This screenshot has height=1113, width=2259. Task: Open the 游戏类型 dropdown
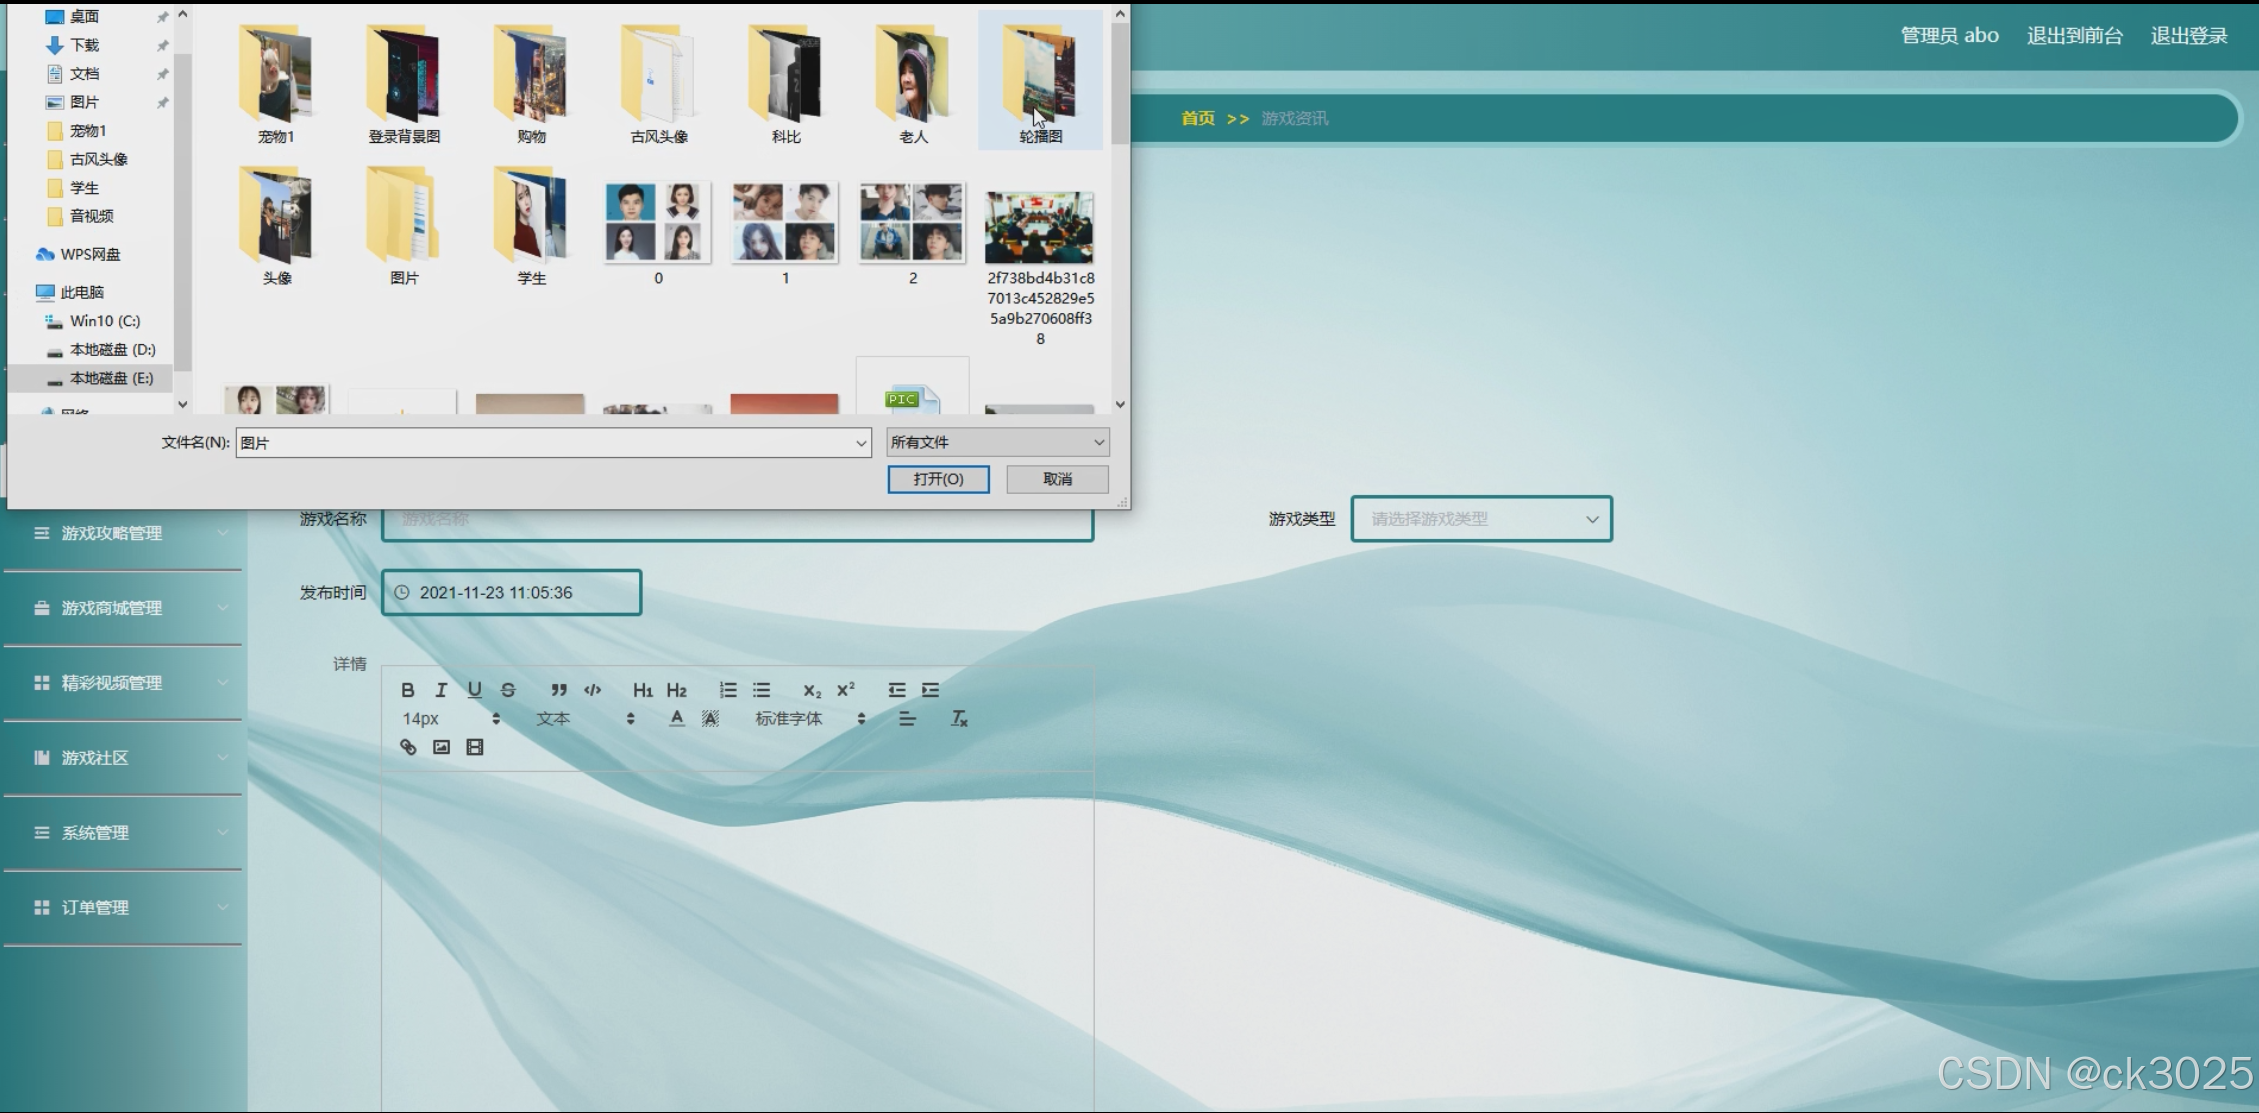pos(1480,518)
